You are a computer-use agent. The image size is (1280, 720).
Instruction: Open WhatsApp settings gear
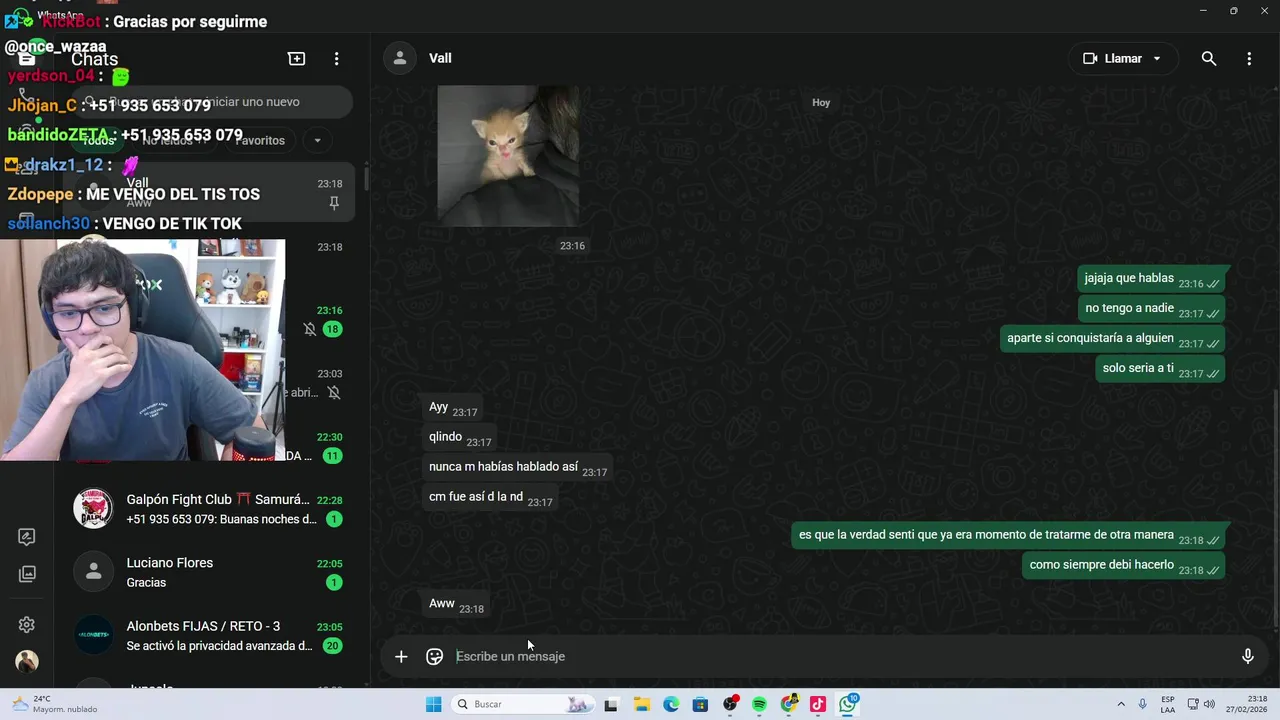point(27,625)
